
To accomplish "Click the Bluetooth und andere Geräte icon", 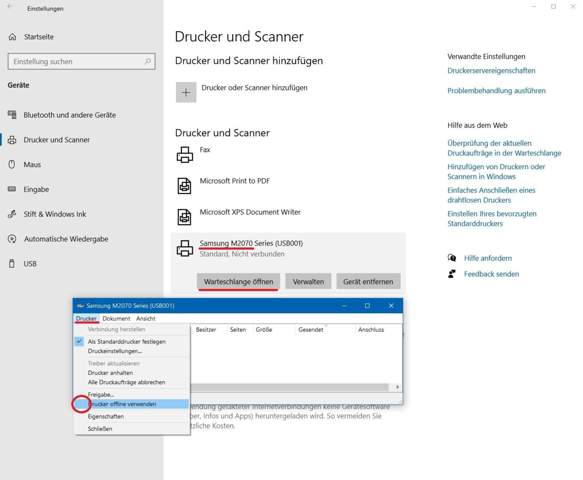I will click(x=12, y=115).
